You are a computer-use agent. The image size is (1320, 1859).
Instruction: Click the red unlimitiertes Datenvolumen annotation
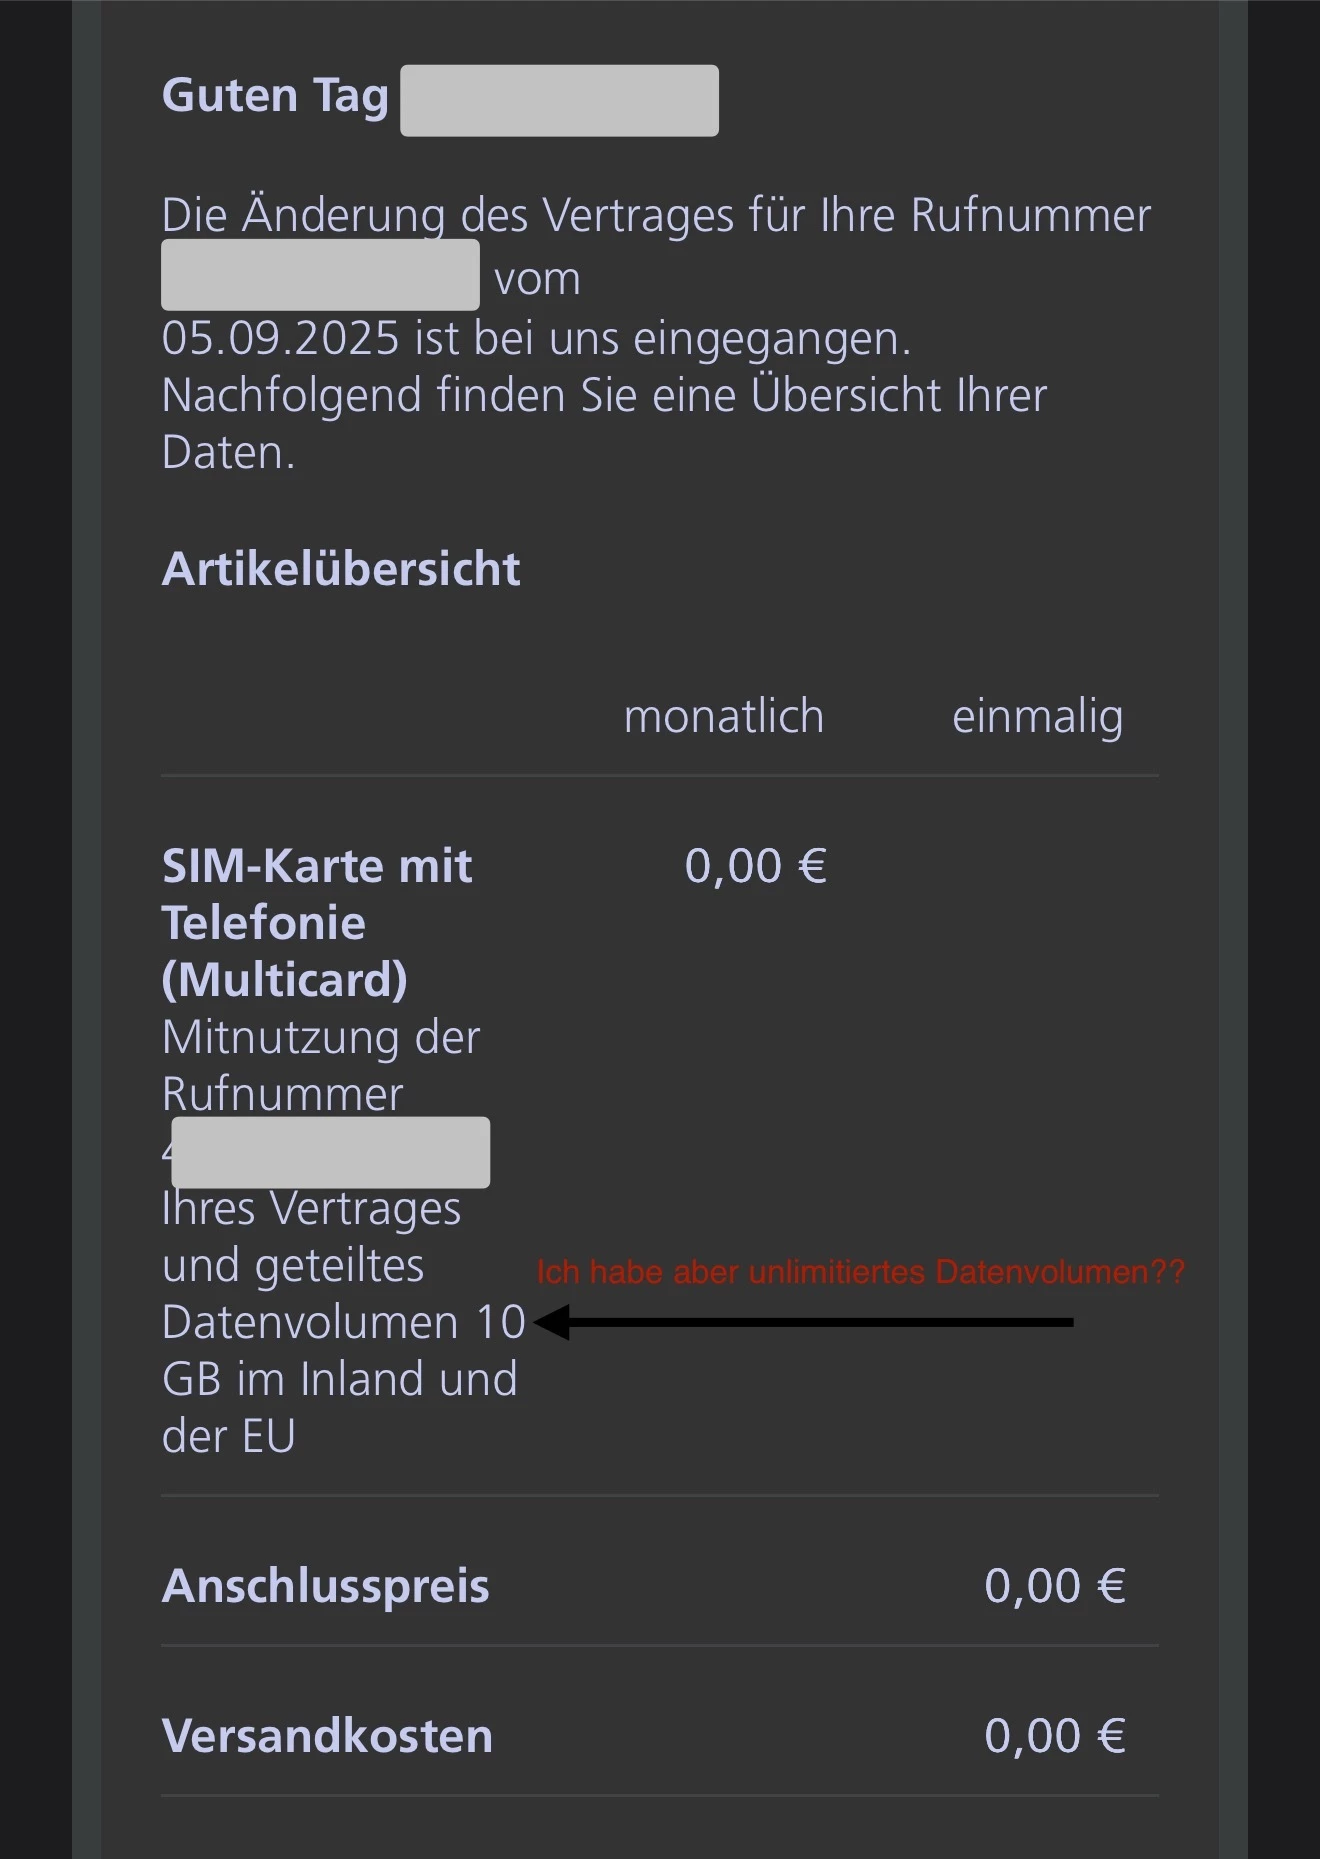pos(860,1272)
